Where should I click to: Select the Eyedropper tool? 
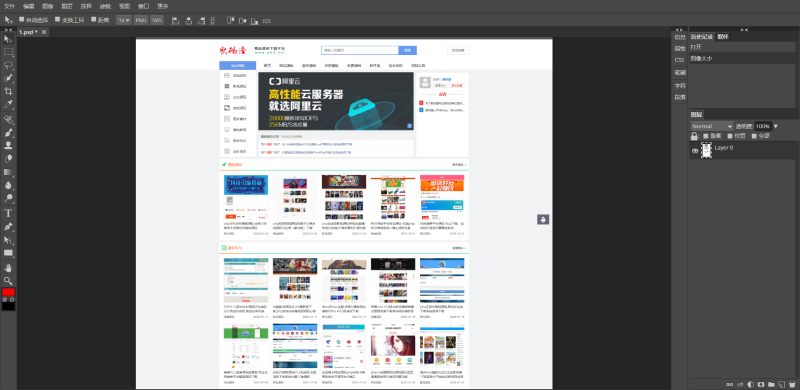tap(8, 105)
